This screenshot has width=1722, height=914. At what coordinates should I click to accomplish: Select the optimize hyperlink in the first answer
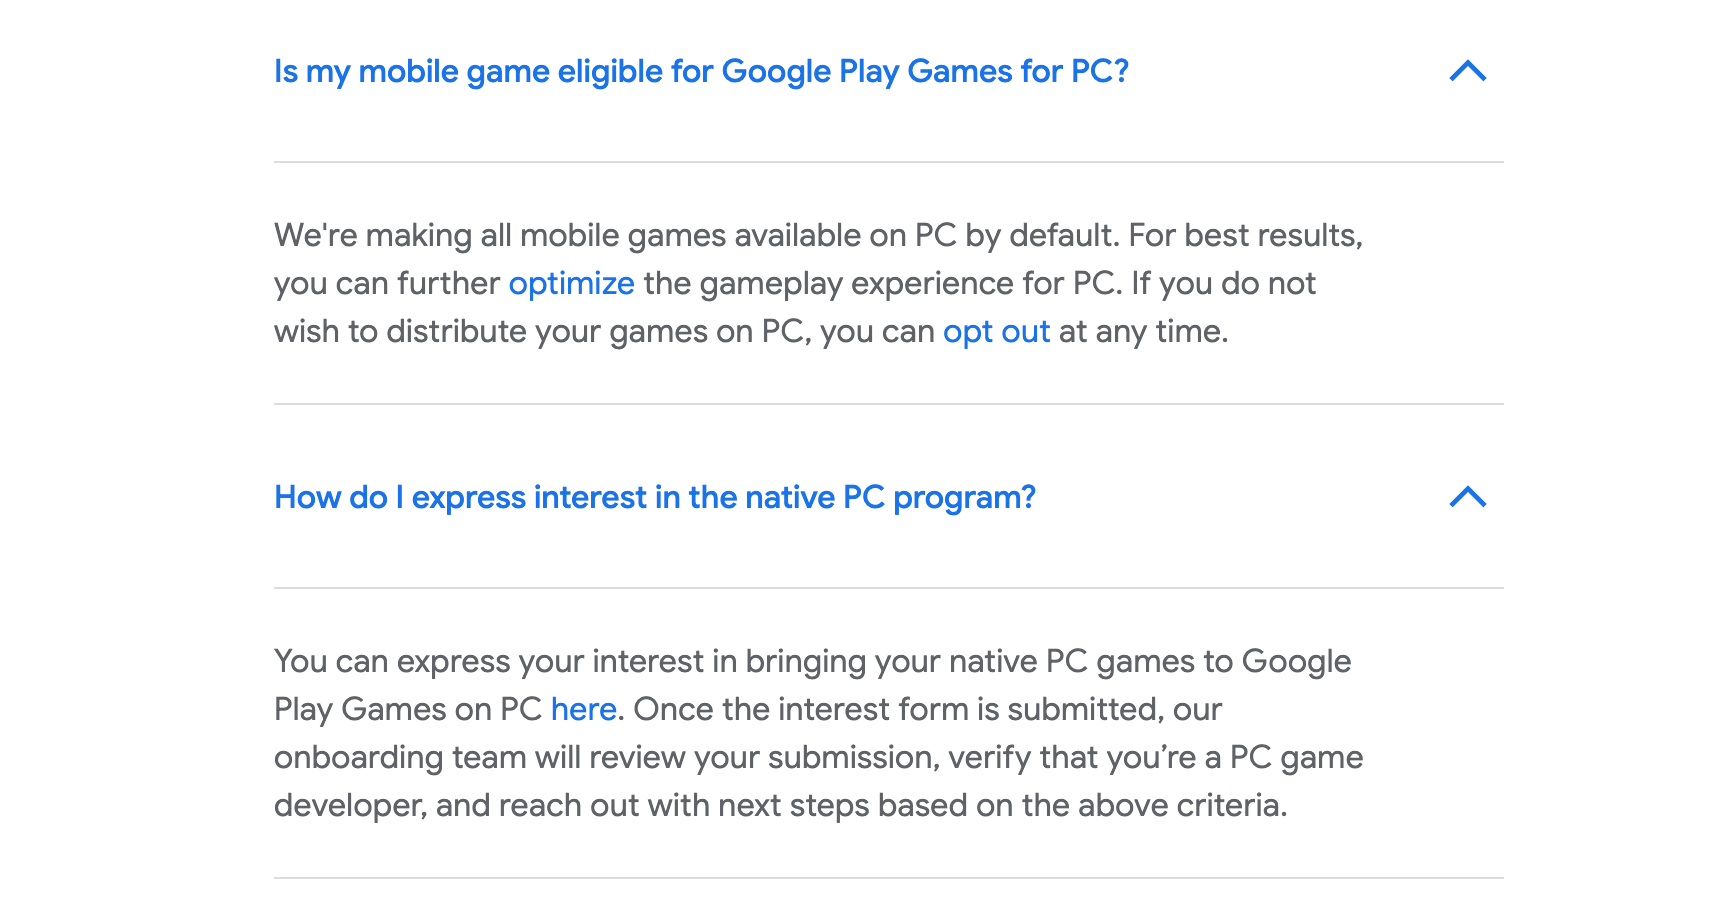tap(571, 283)
